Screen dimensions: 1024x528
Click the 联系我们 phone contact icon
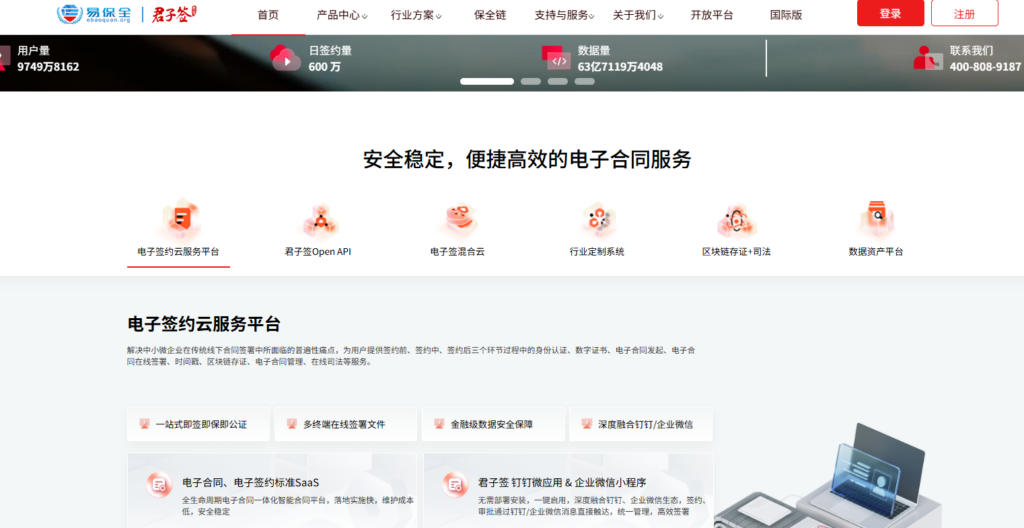click(928, 58)
